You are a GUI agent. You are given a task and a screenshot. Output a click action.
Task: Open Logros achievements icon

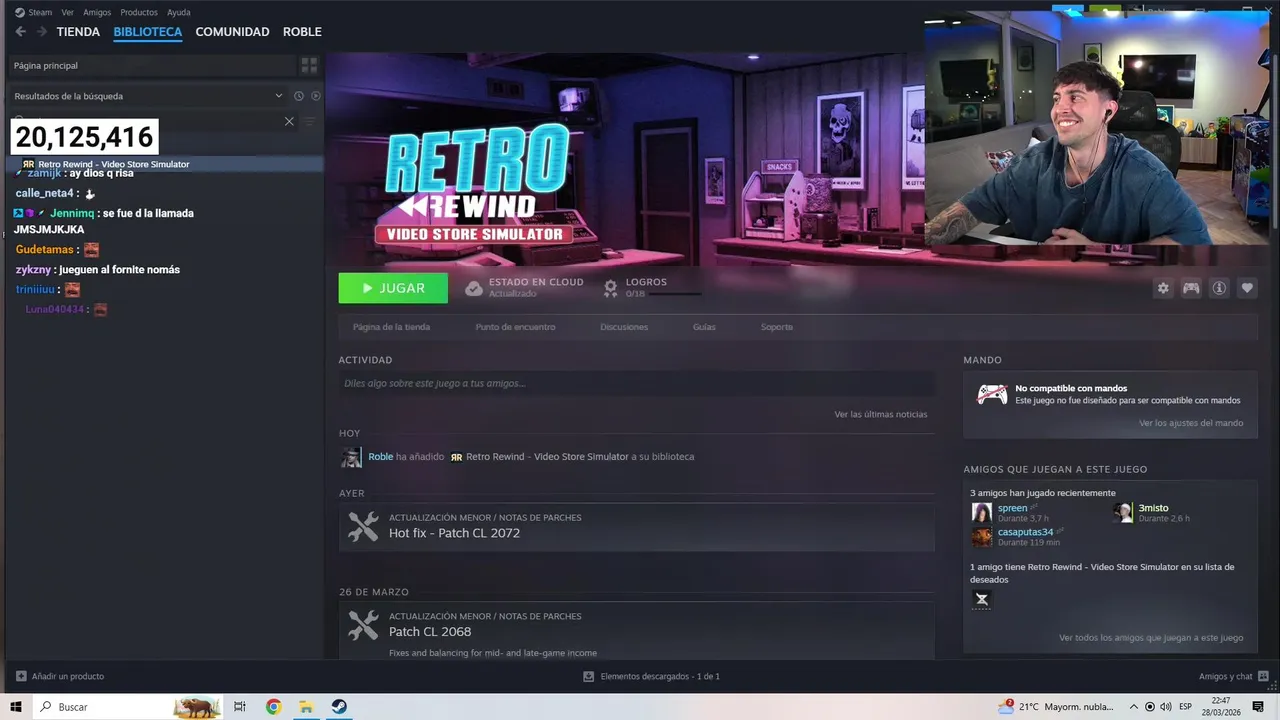[x=611, y=288]
